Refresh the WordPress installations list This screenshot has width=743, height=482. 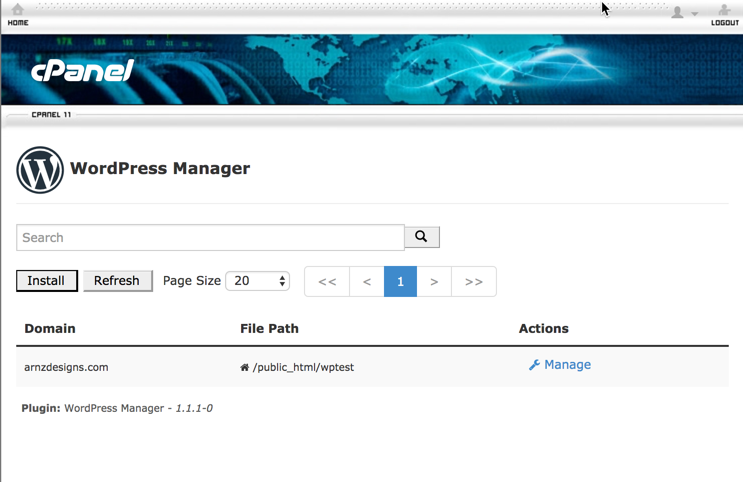tap(118, 281)
